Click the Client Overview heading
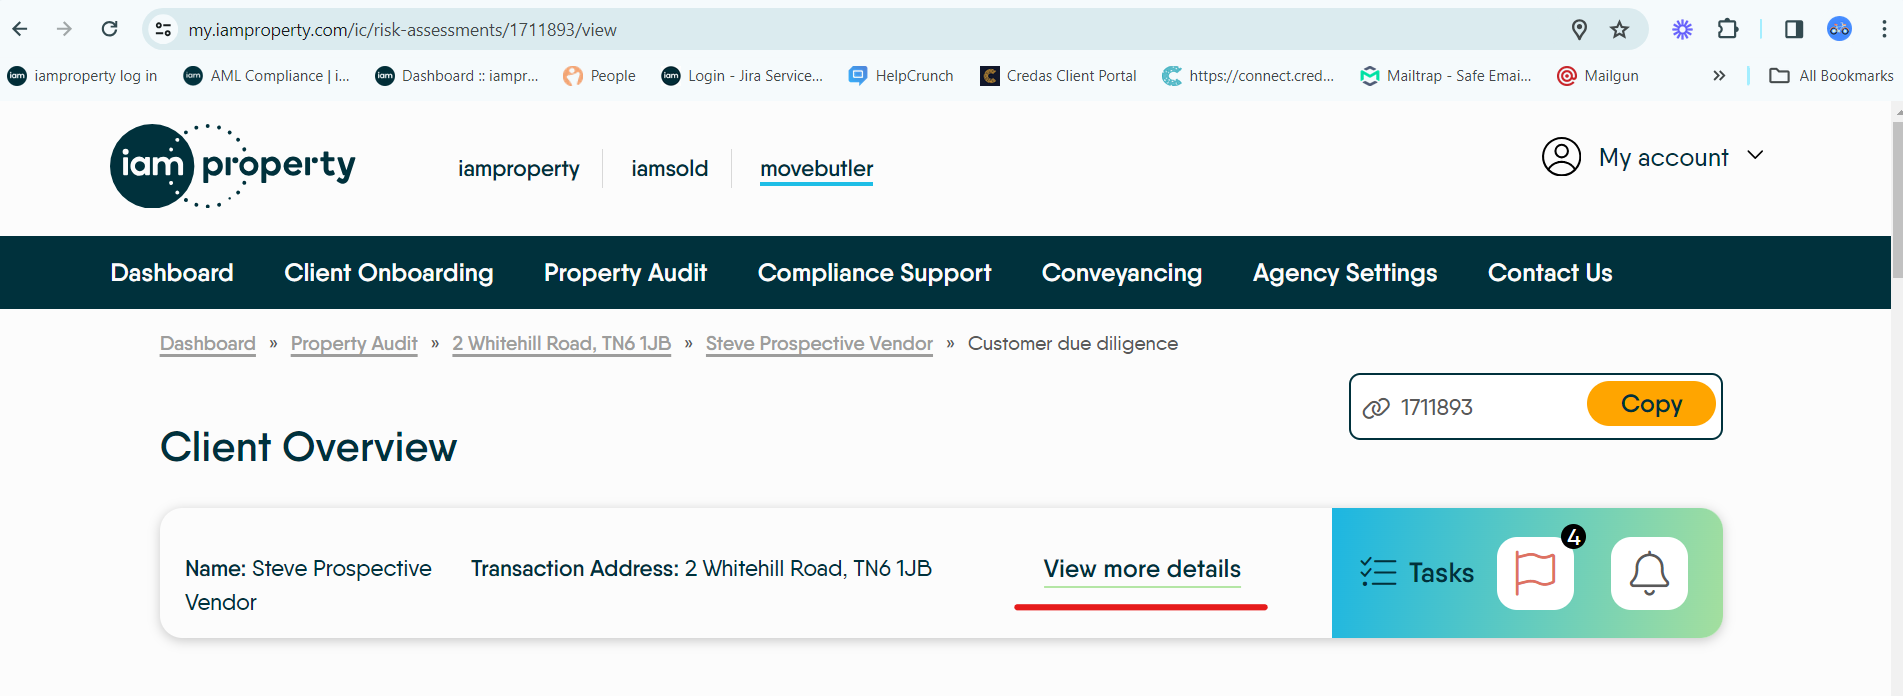 click(x=308, y=447)
